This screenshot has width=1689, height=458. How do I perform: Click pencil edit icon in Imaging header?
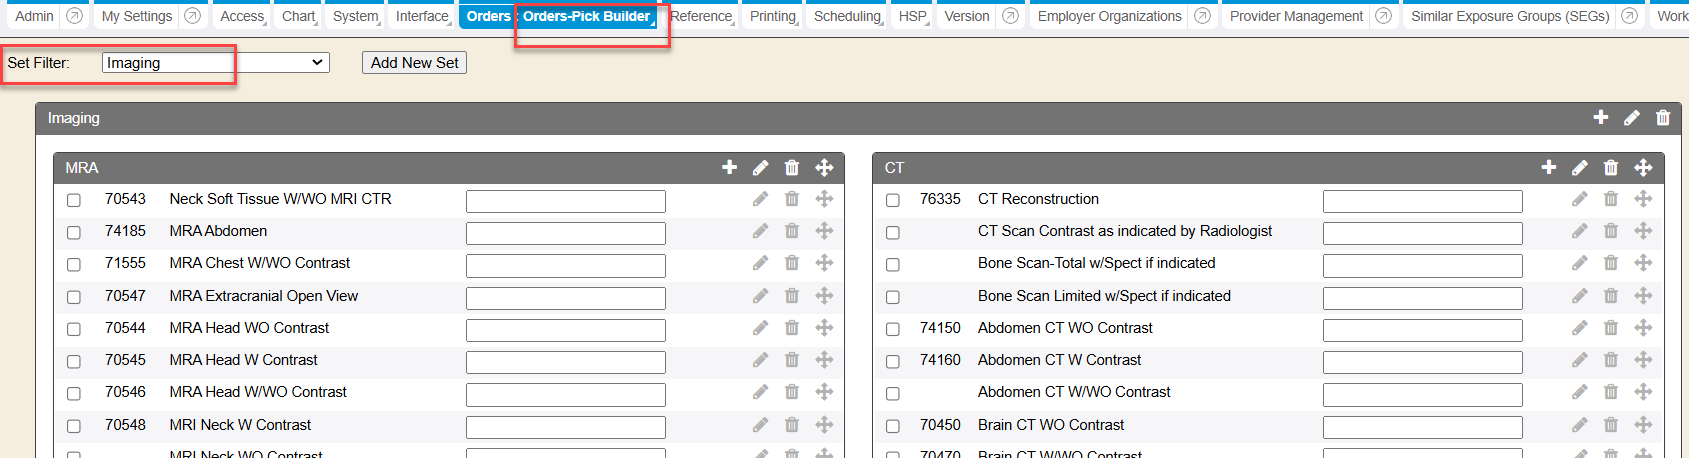click(1631, 118)
